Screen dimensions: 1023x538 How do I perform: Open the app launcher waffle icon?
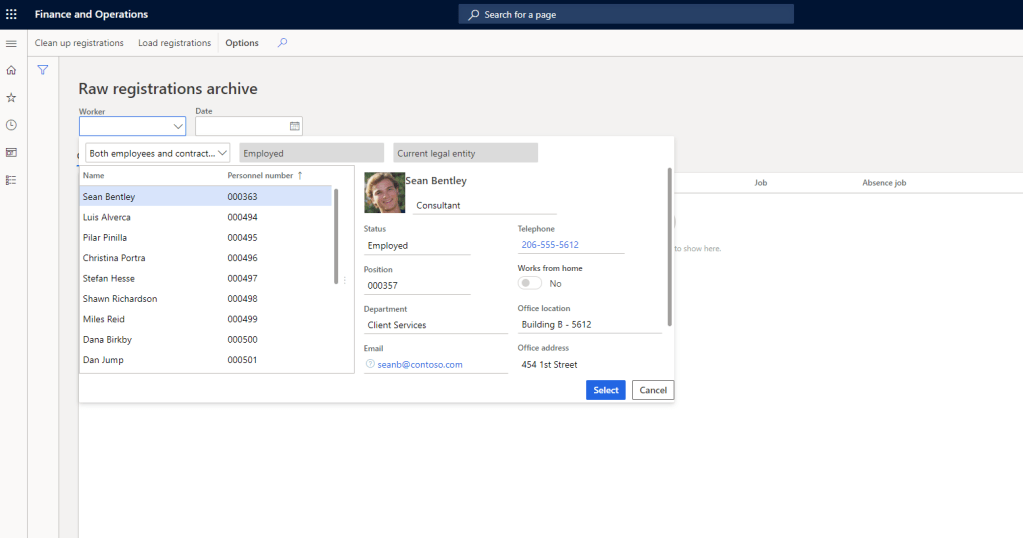(12, 14)
